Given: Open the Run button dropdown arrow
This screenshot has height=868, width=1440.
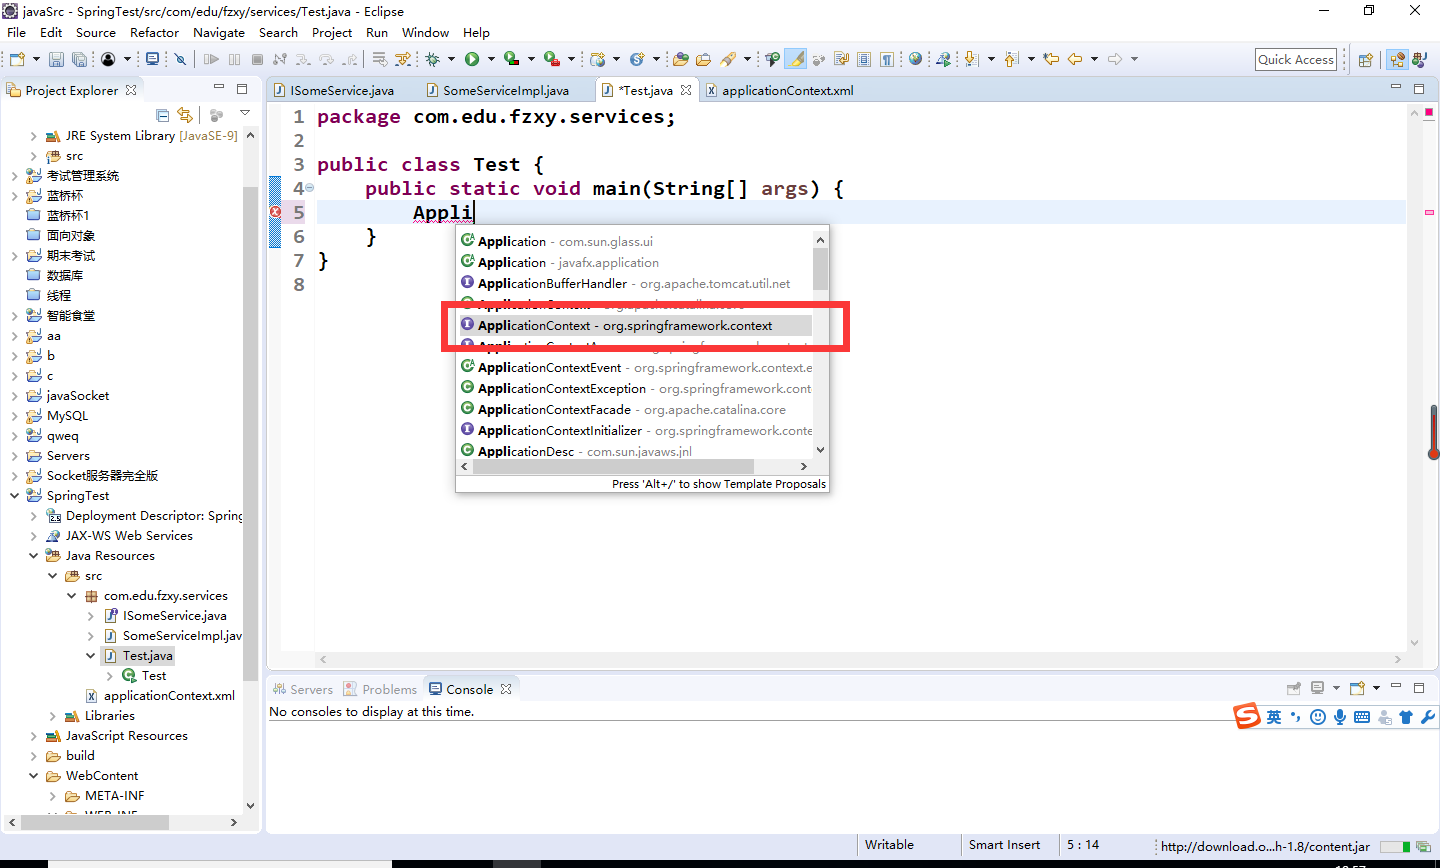Looking at the screenshot, I should pyautogui.click(x=490, y=60).
